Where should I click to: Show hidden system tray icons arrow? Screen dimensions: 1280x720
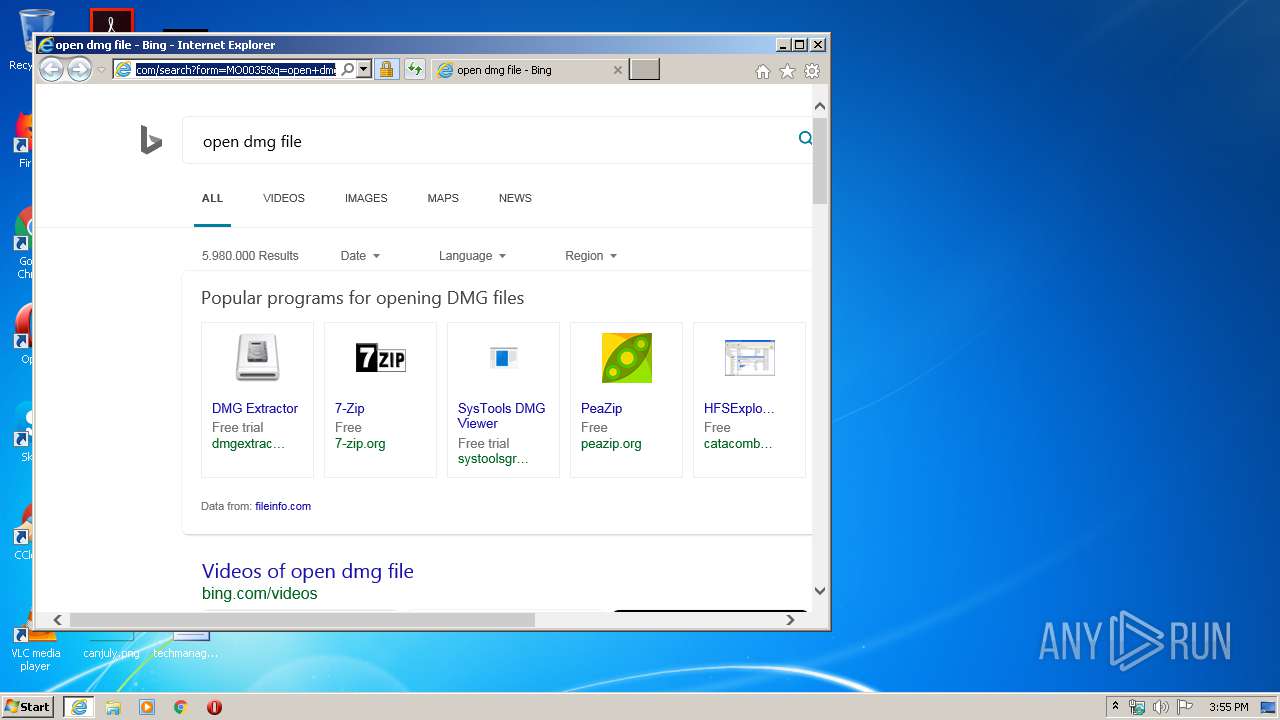(1115, 707)
